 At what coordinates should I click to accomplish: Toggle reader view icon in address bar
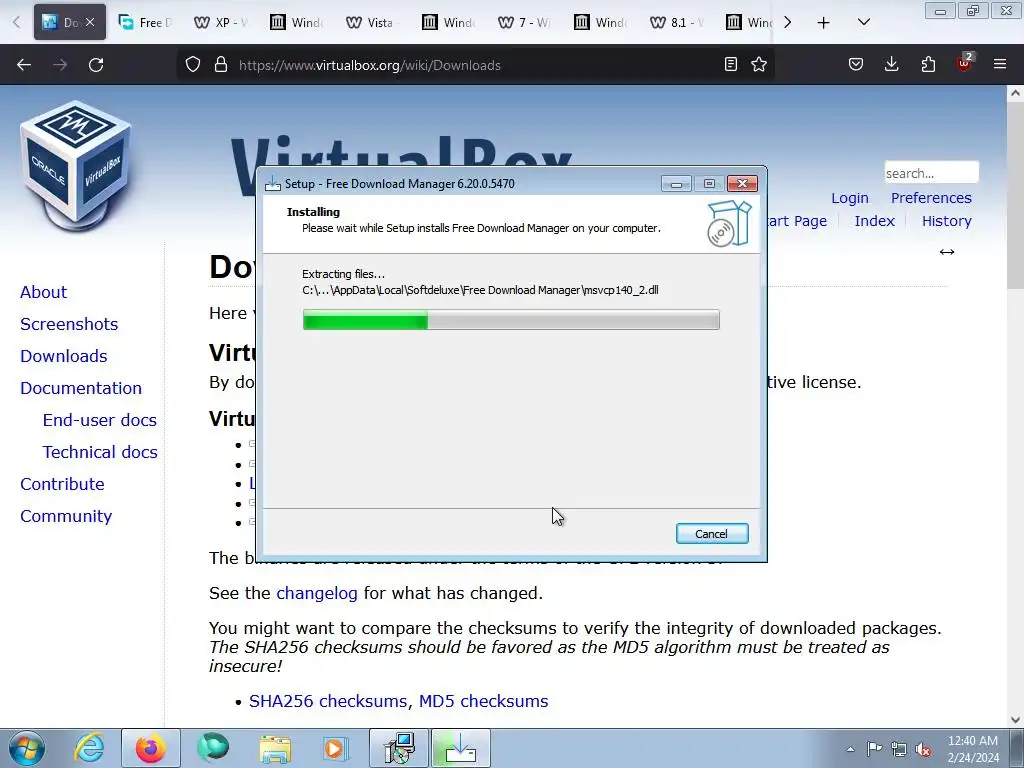[x=731, y=64]
